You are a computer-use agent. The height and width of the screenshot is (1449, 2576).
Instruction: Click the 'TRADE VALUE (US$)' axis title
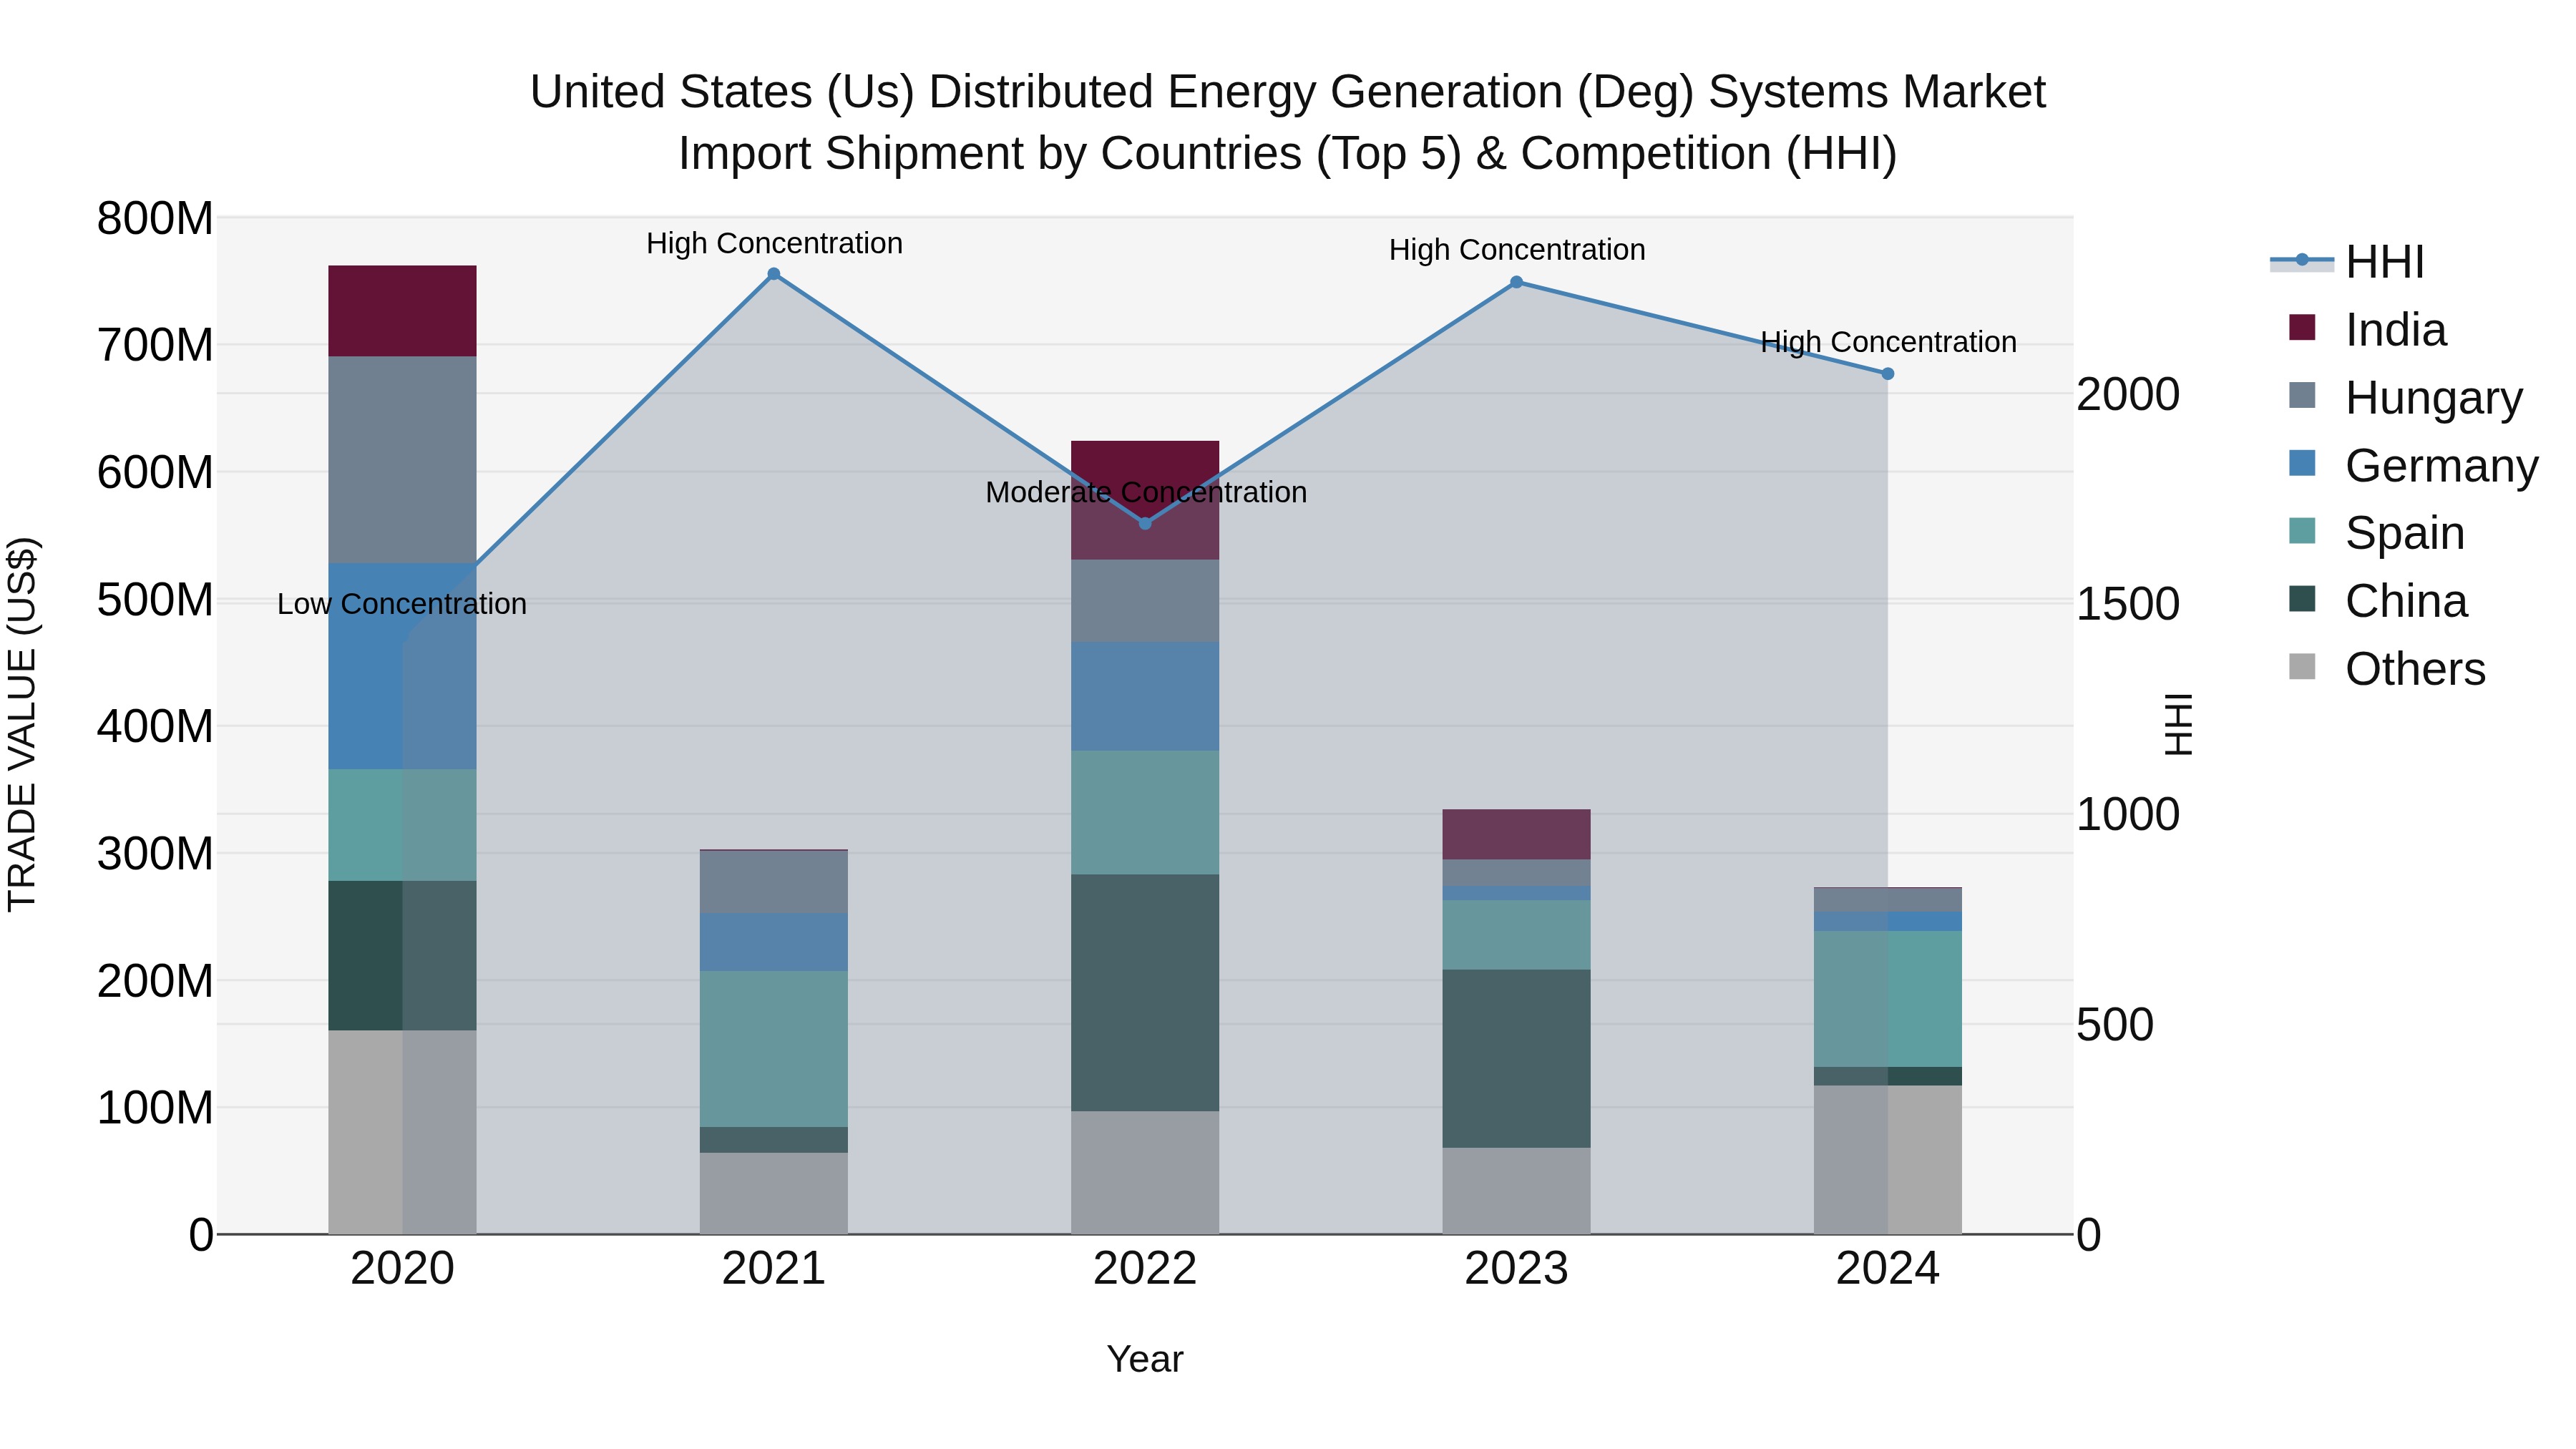coord(22,724)
